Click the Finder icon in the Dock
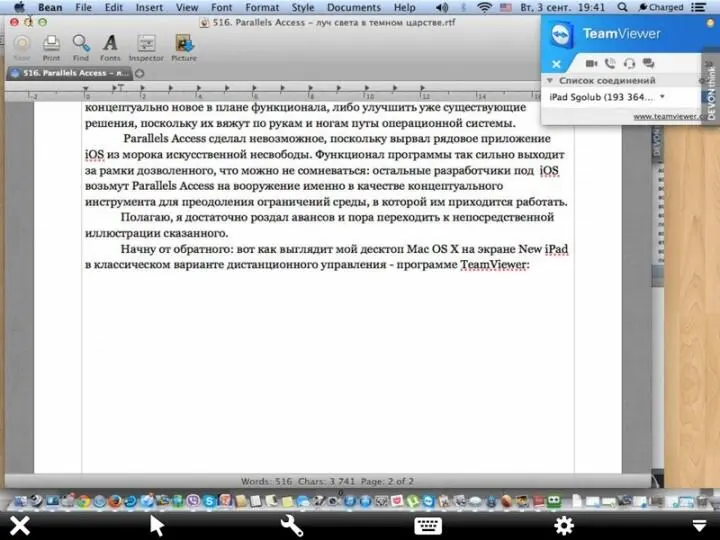 point(20,501)
